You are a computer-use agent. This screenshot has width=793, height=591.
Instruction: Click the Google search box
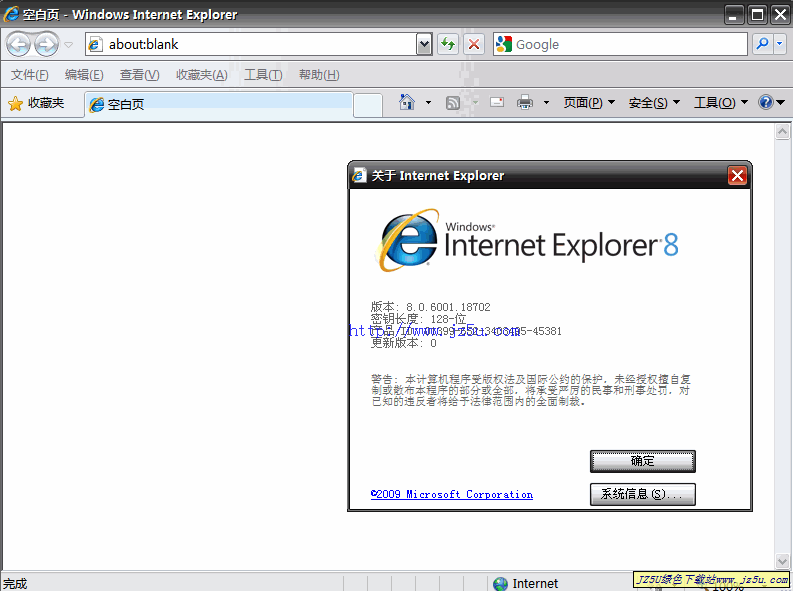tap(620, 44)
